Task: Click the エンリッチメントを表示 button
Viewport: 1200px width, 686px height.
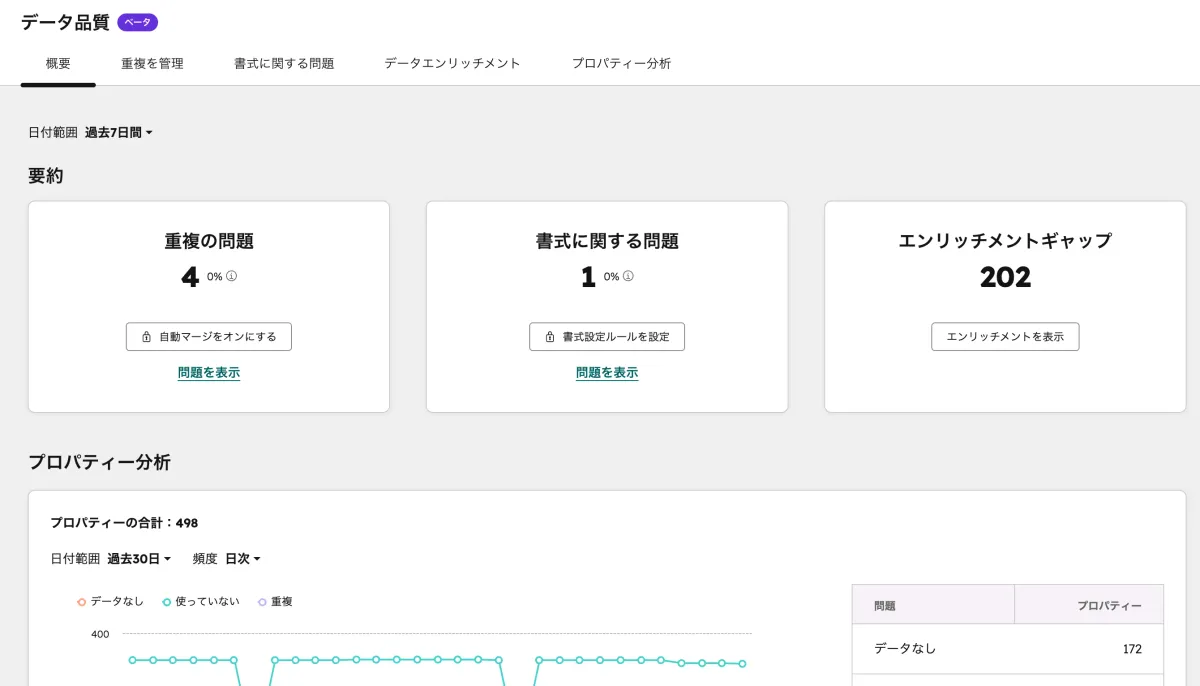Action: point(1005,337)
